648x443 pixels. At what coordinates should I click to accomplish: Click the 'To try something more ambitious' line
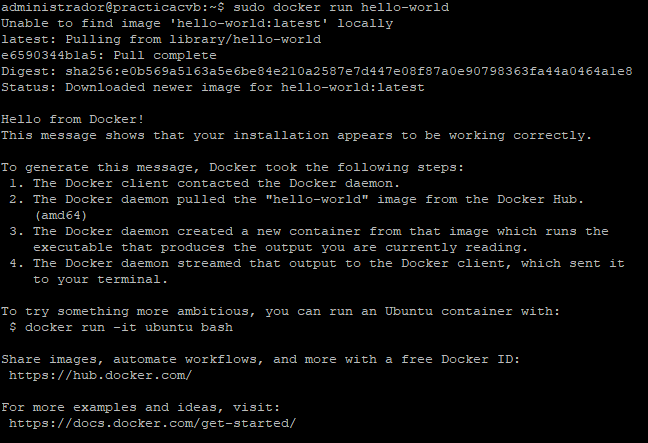click(281, 311)
